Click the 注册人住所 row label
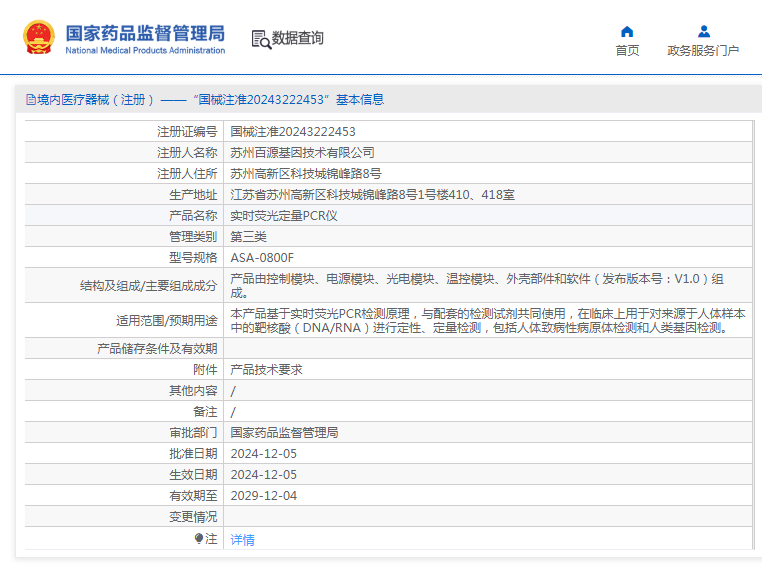 pos(187,173)
